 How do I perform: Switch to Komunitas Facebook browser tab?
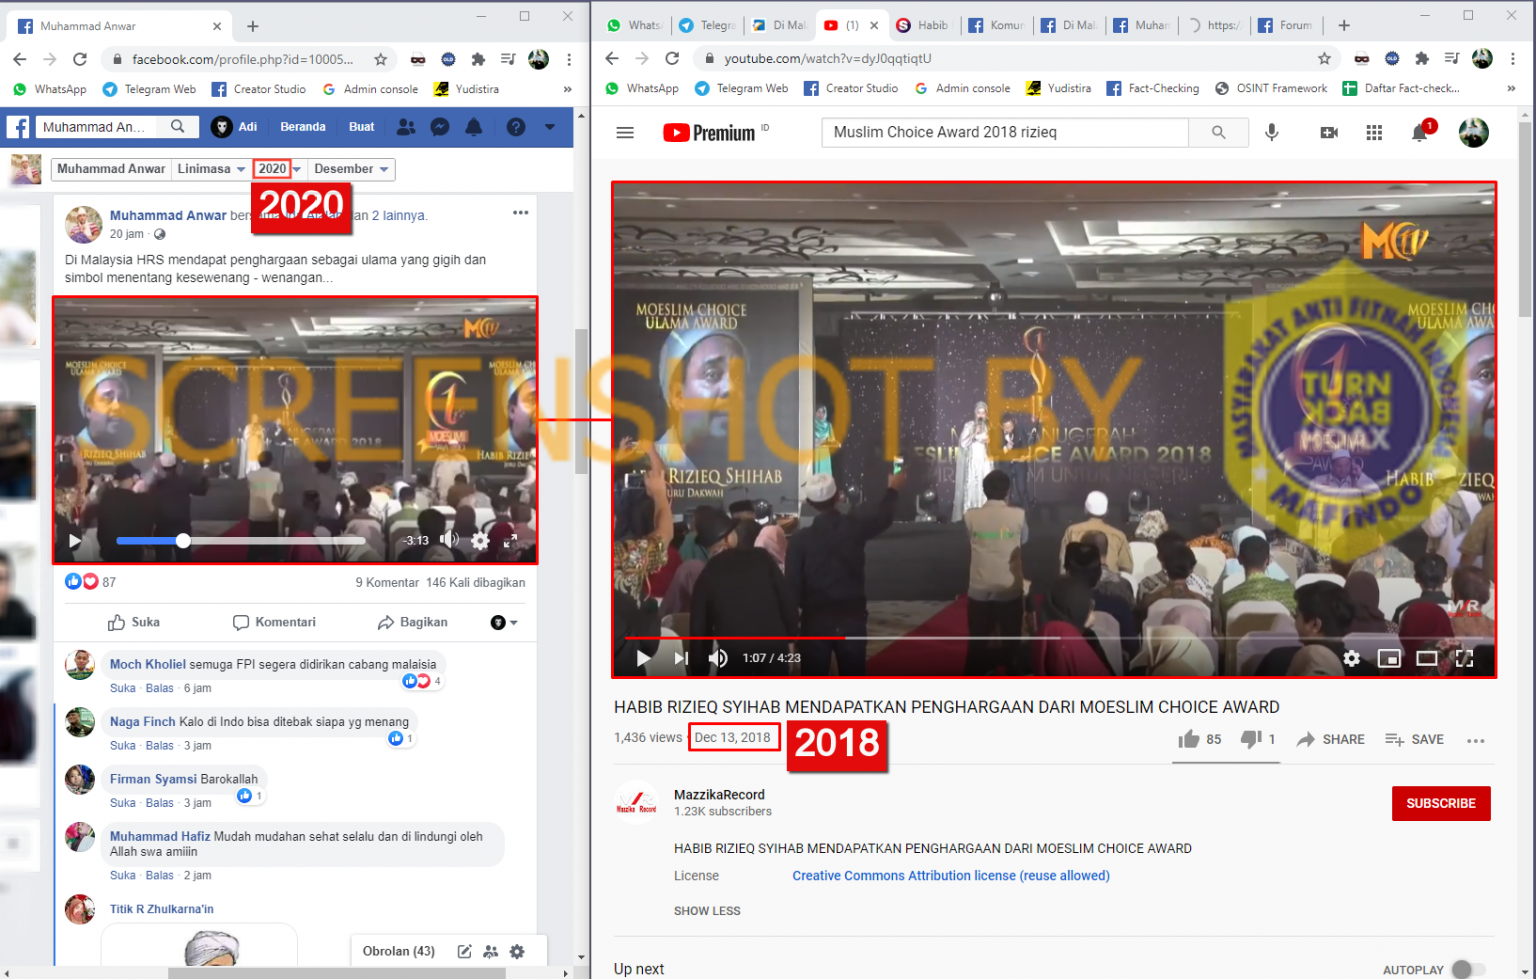coord(996,25)
